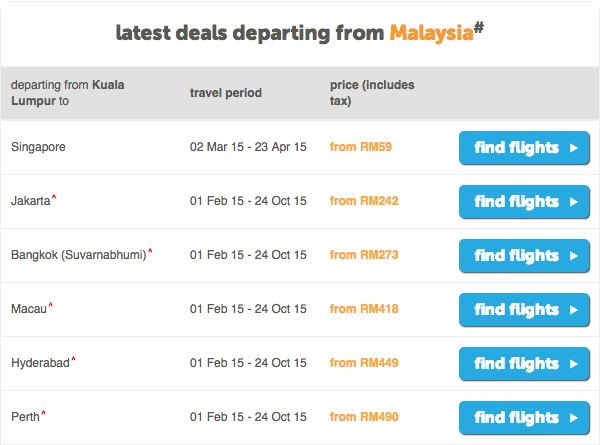Select the Bangkok (Suvarnabhumi) destination text

(79, 255)
